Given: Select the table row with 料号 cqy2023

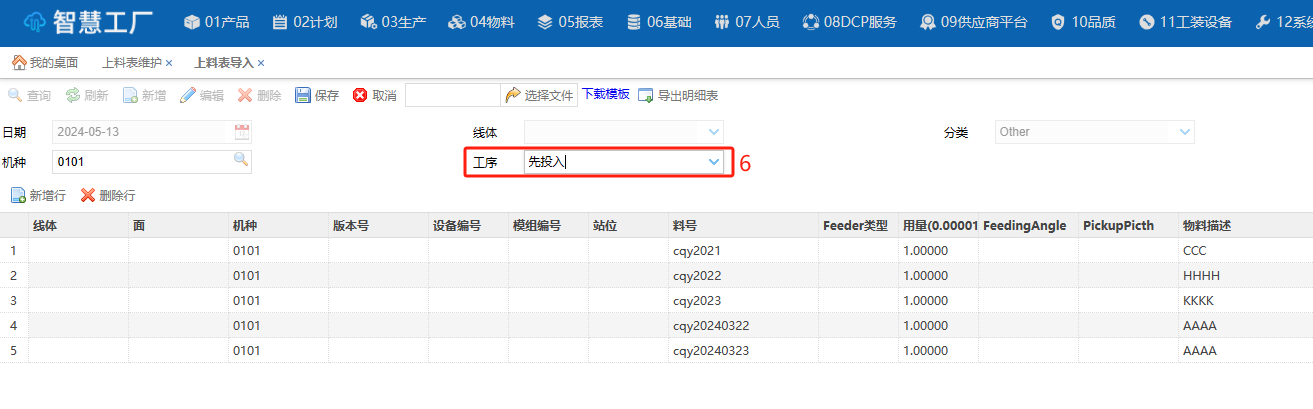Looking at the screenshot, I should [x=696, y=300].
